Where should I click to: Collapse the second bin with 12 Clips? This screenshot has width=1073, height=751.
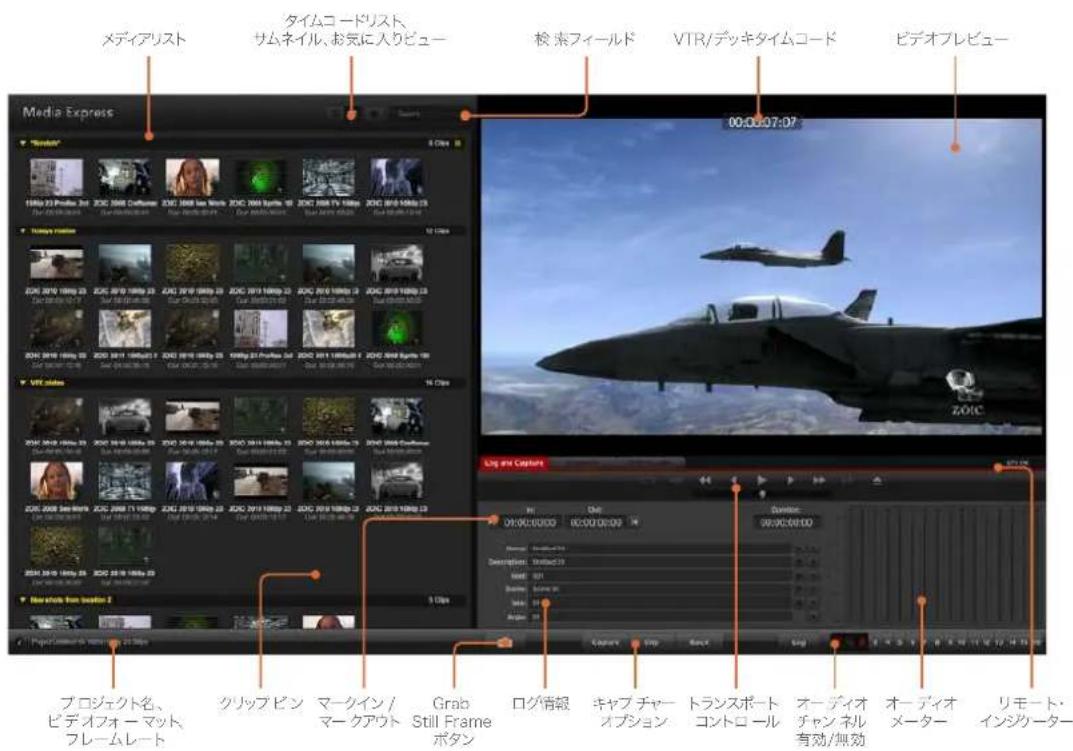23,231
